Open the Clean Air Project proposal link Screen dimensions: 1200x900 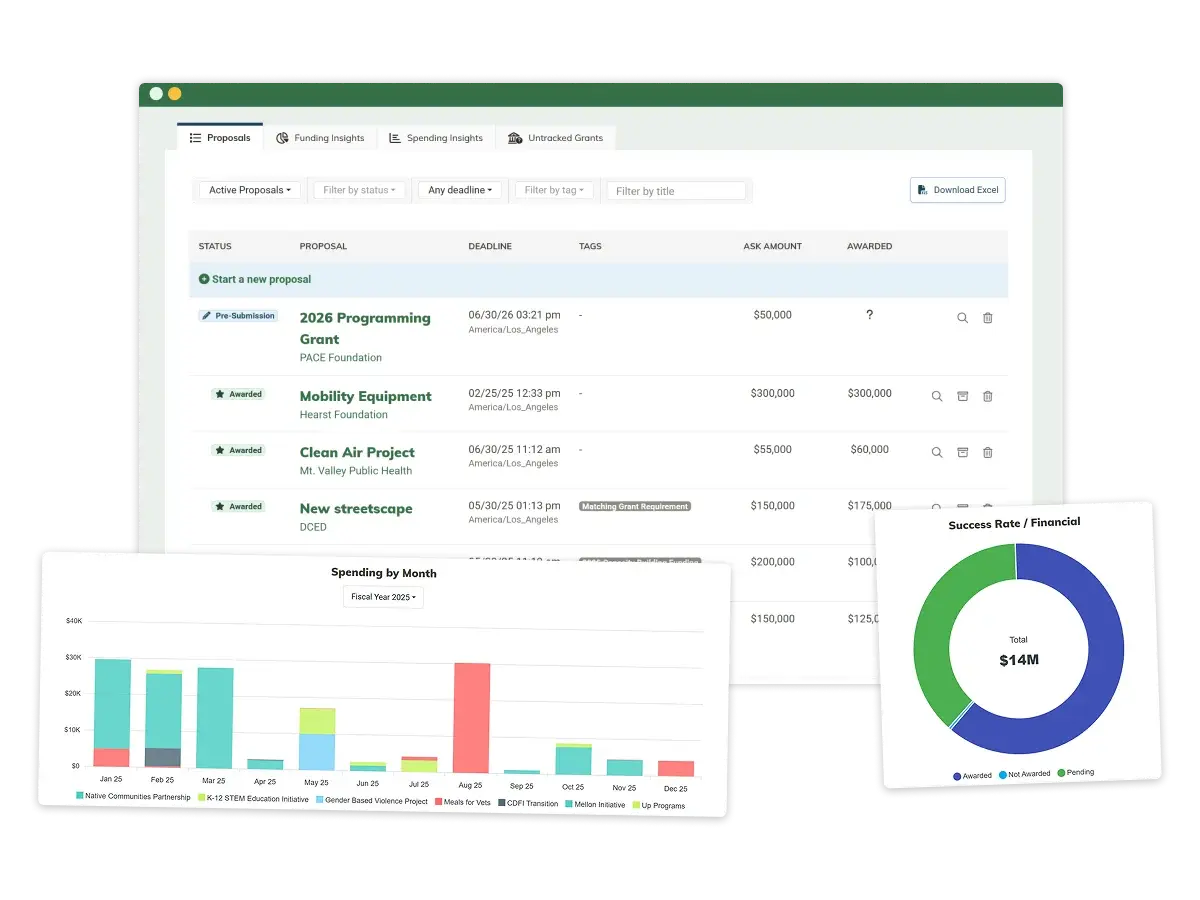(357, 452)
